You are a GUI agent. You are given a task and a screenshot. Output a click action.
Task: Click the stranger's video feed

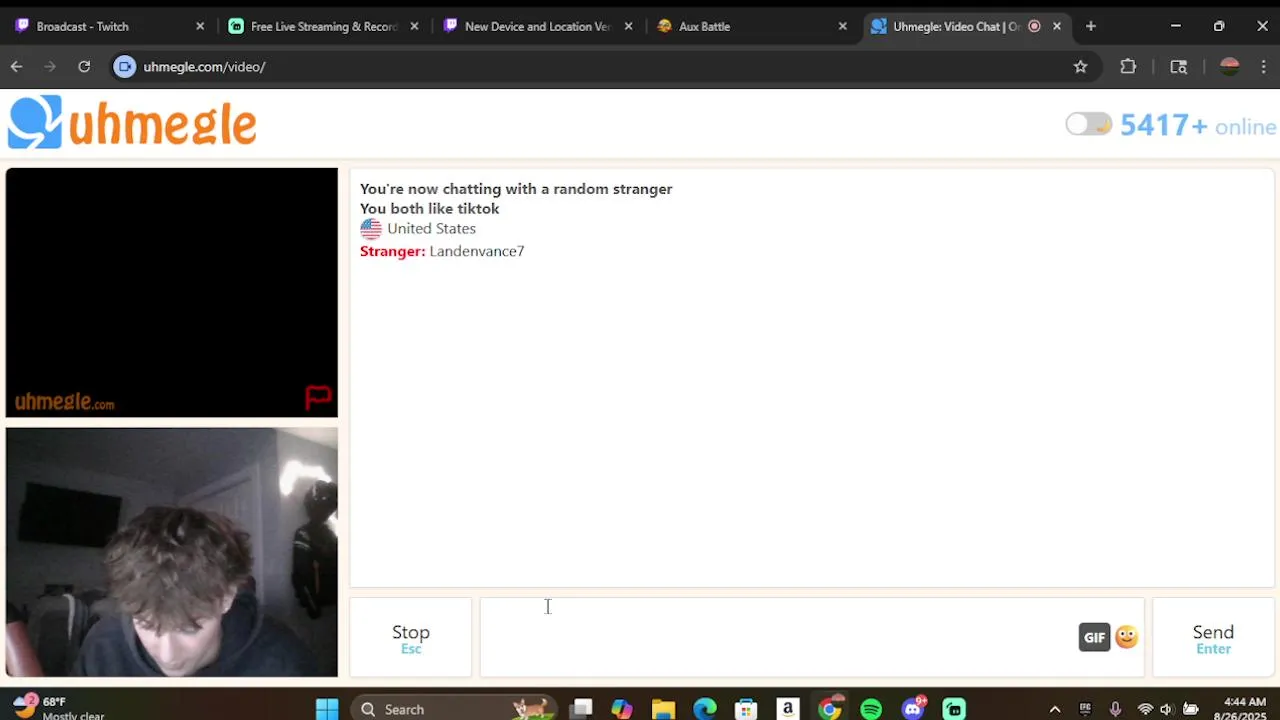point(172,292)
